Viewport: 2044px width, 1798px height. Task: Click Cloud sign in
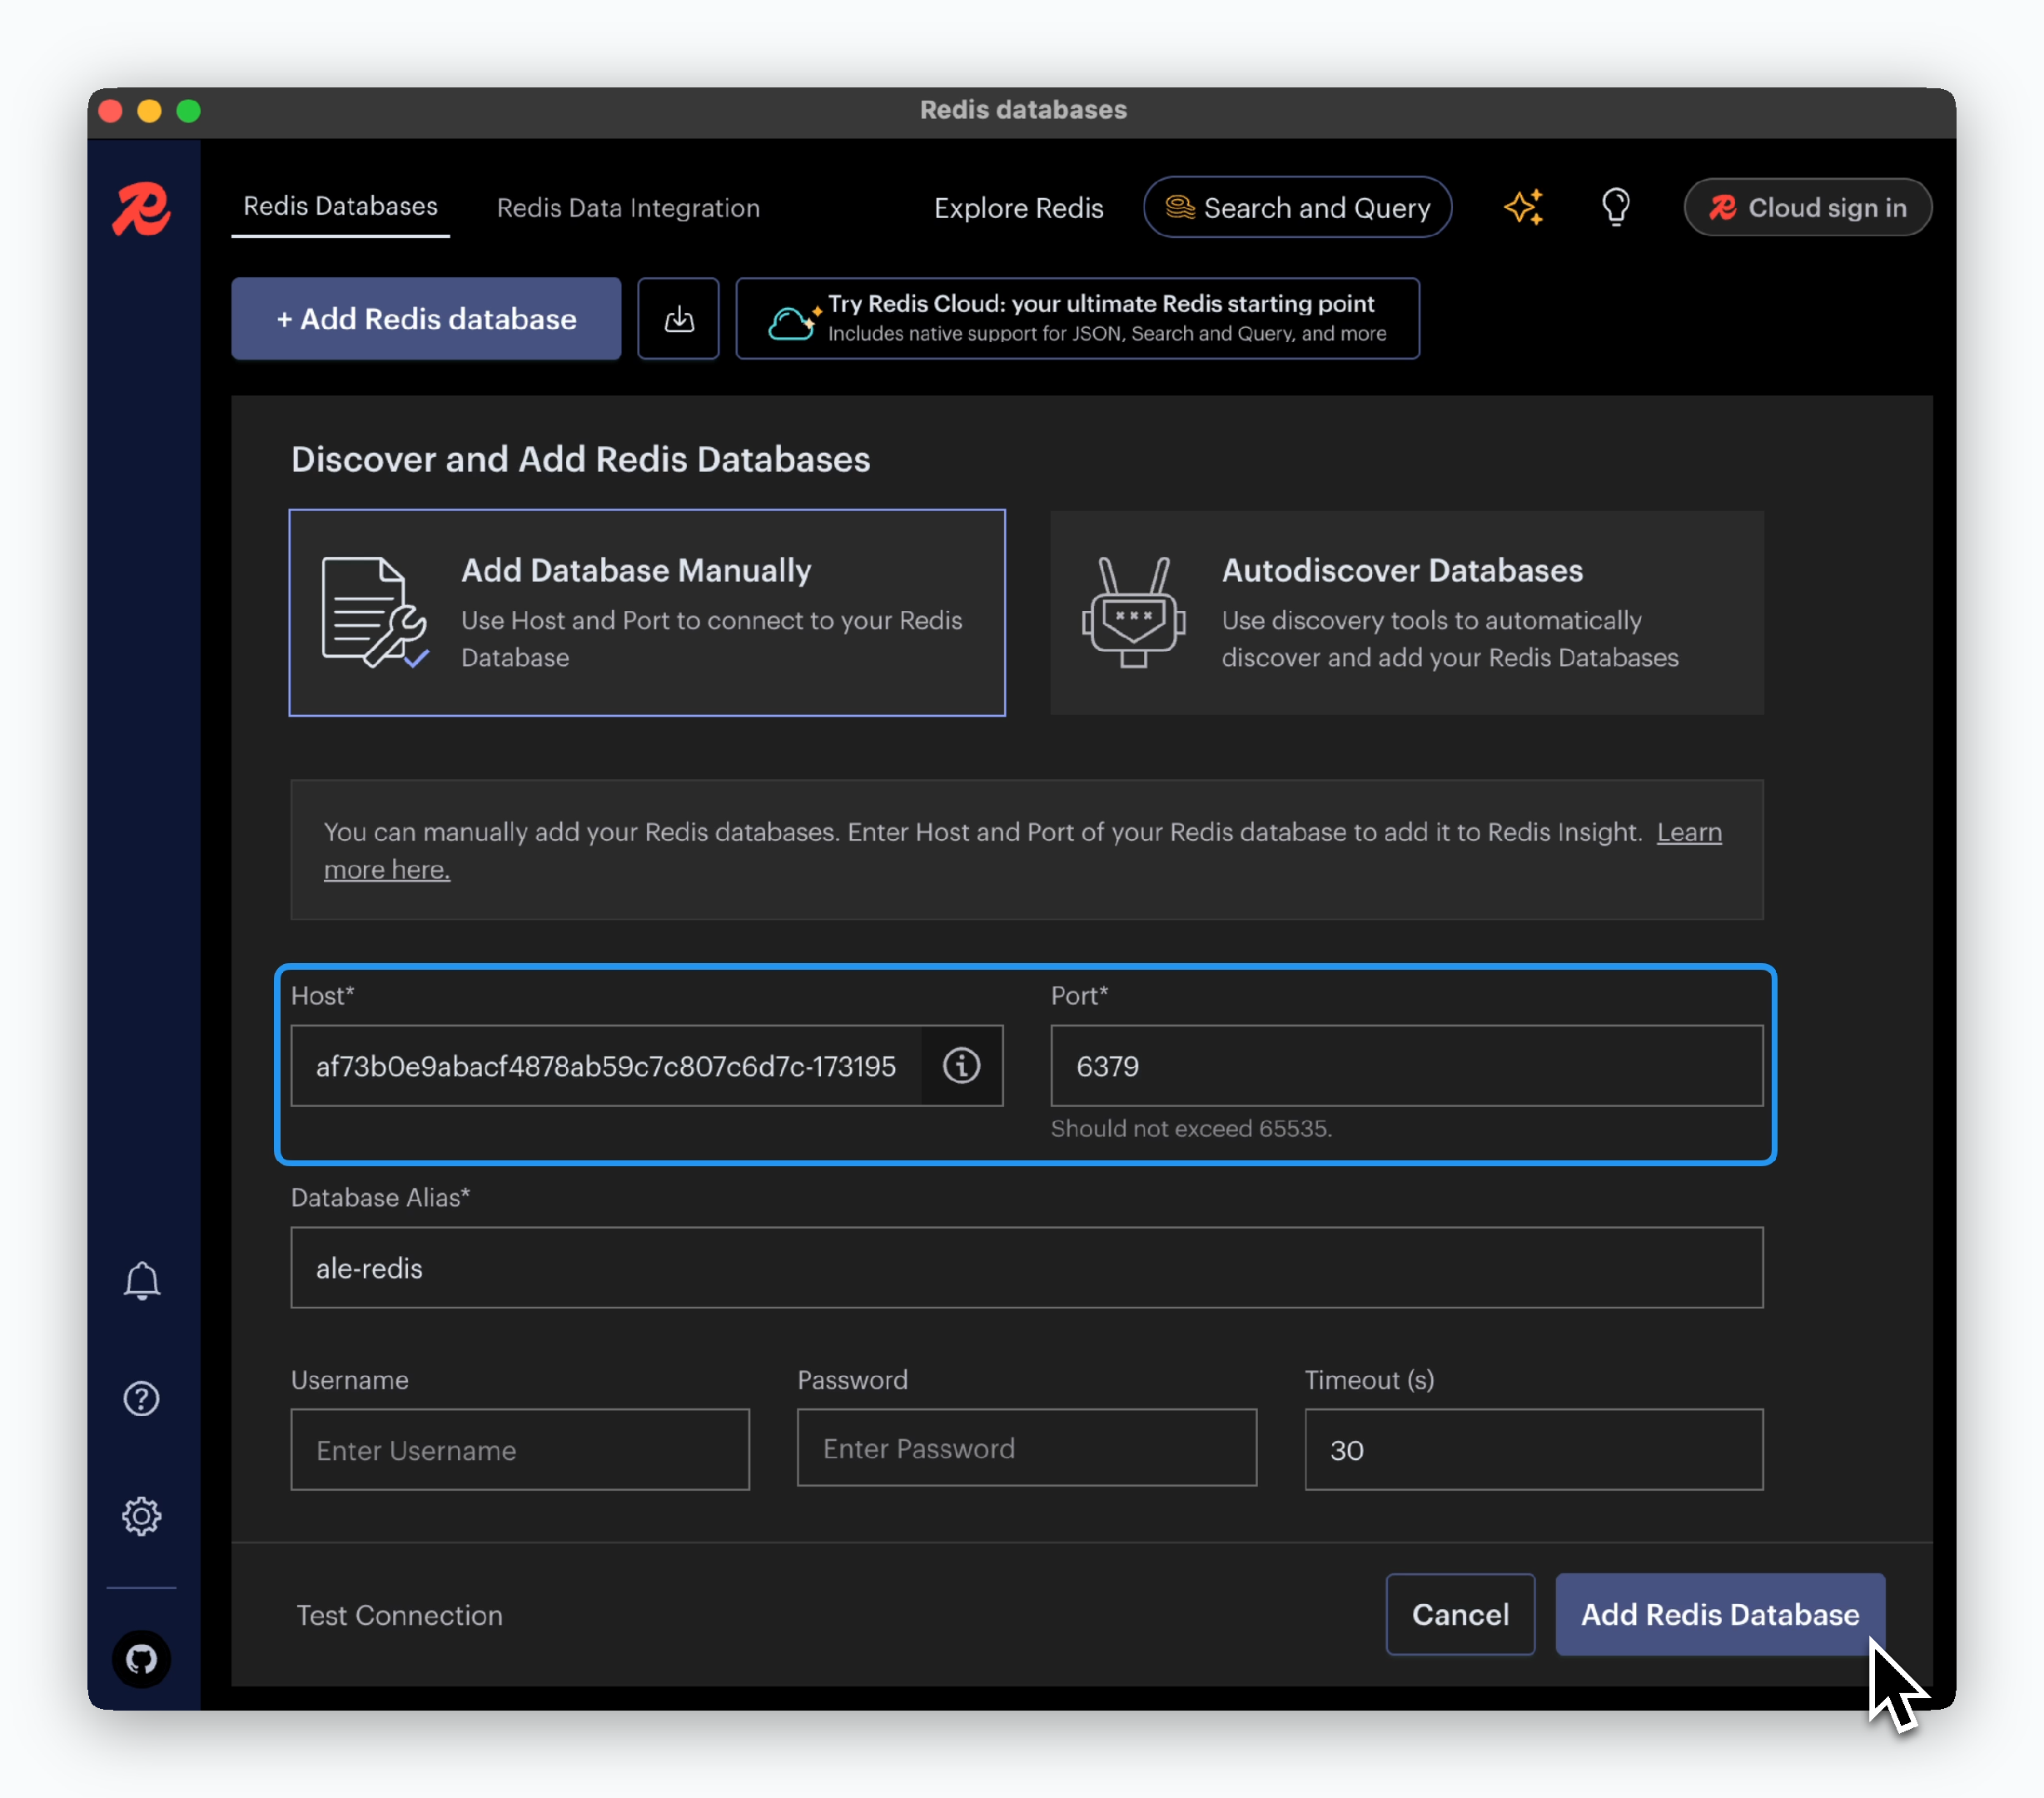pyautogui.click(x=1808, y=207)
